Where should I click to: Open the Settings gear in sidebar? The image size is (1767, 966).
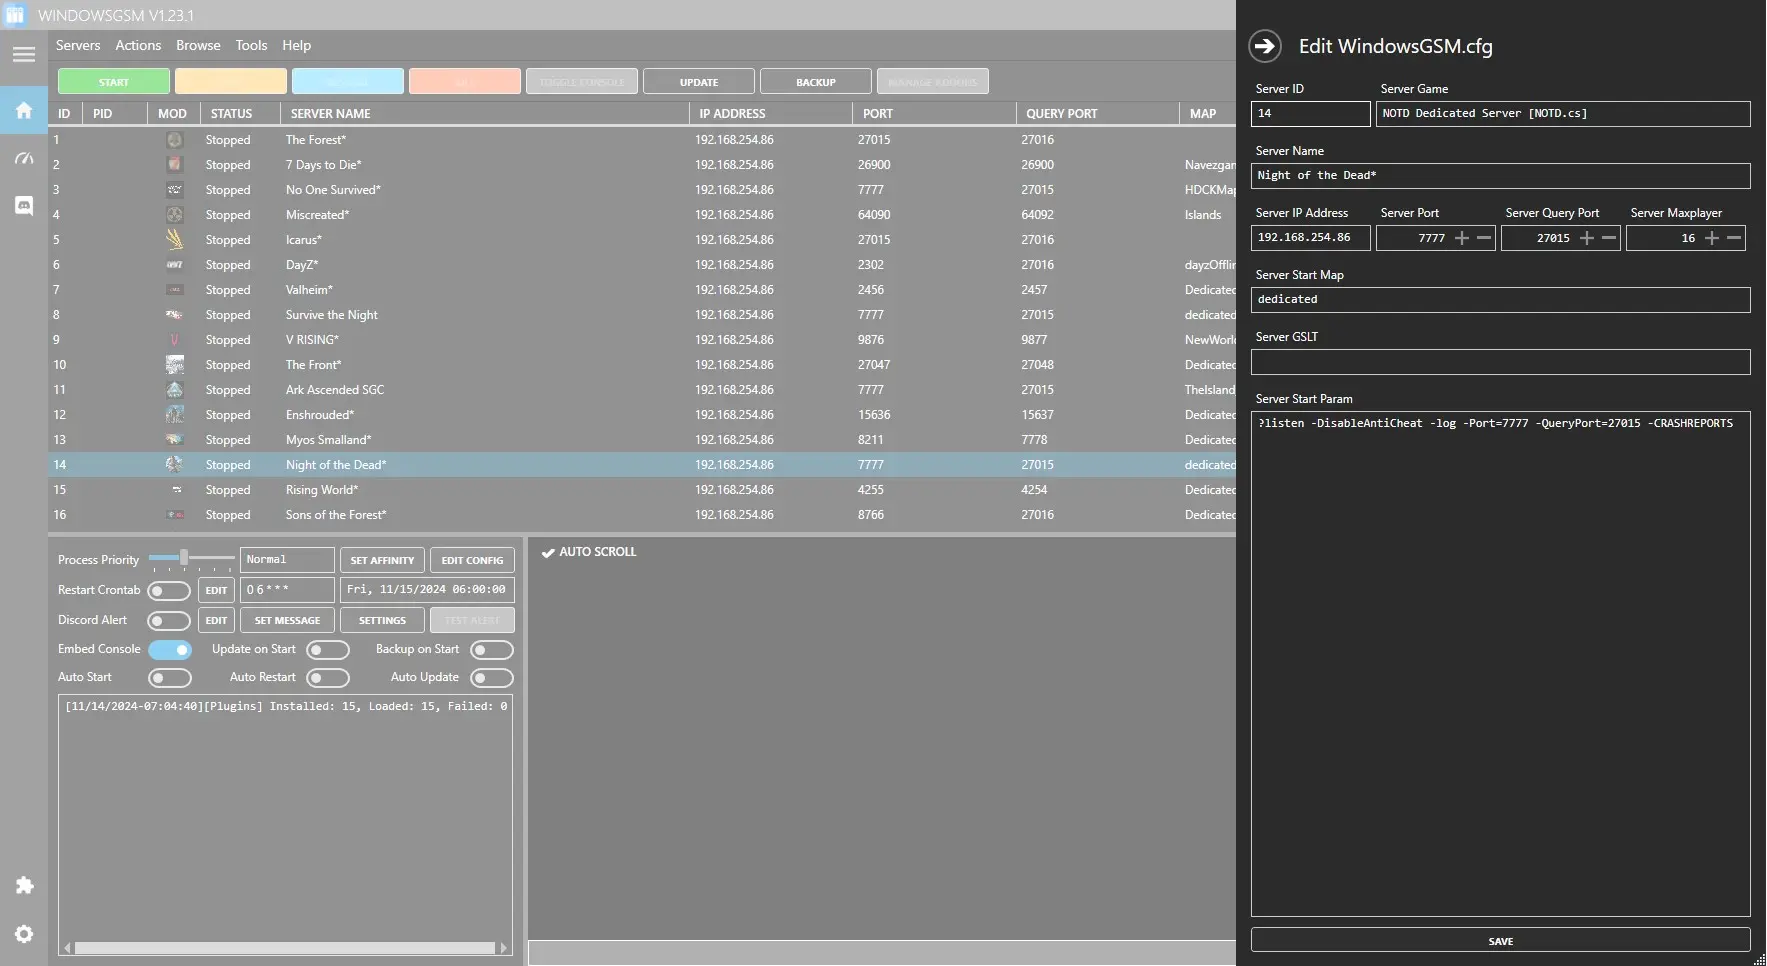24,934
